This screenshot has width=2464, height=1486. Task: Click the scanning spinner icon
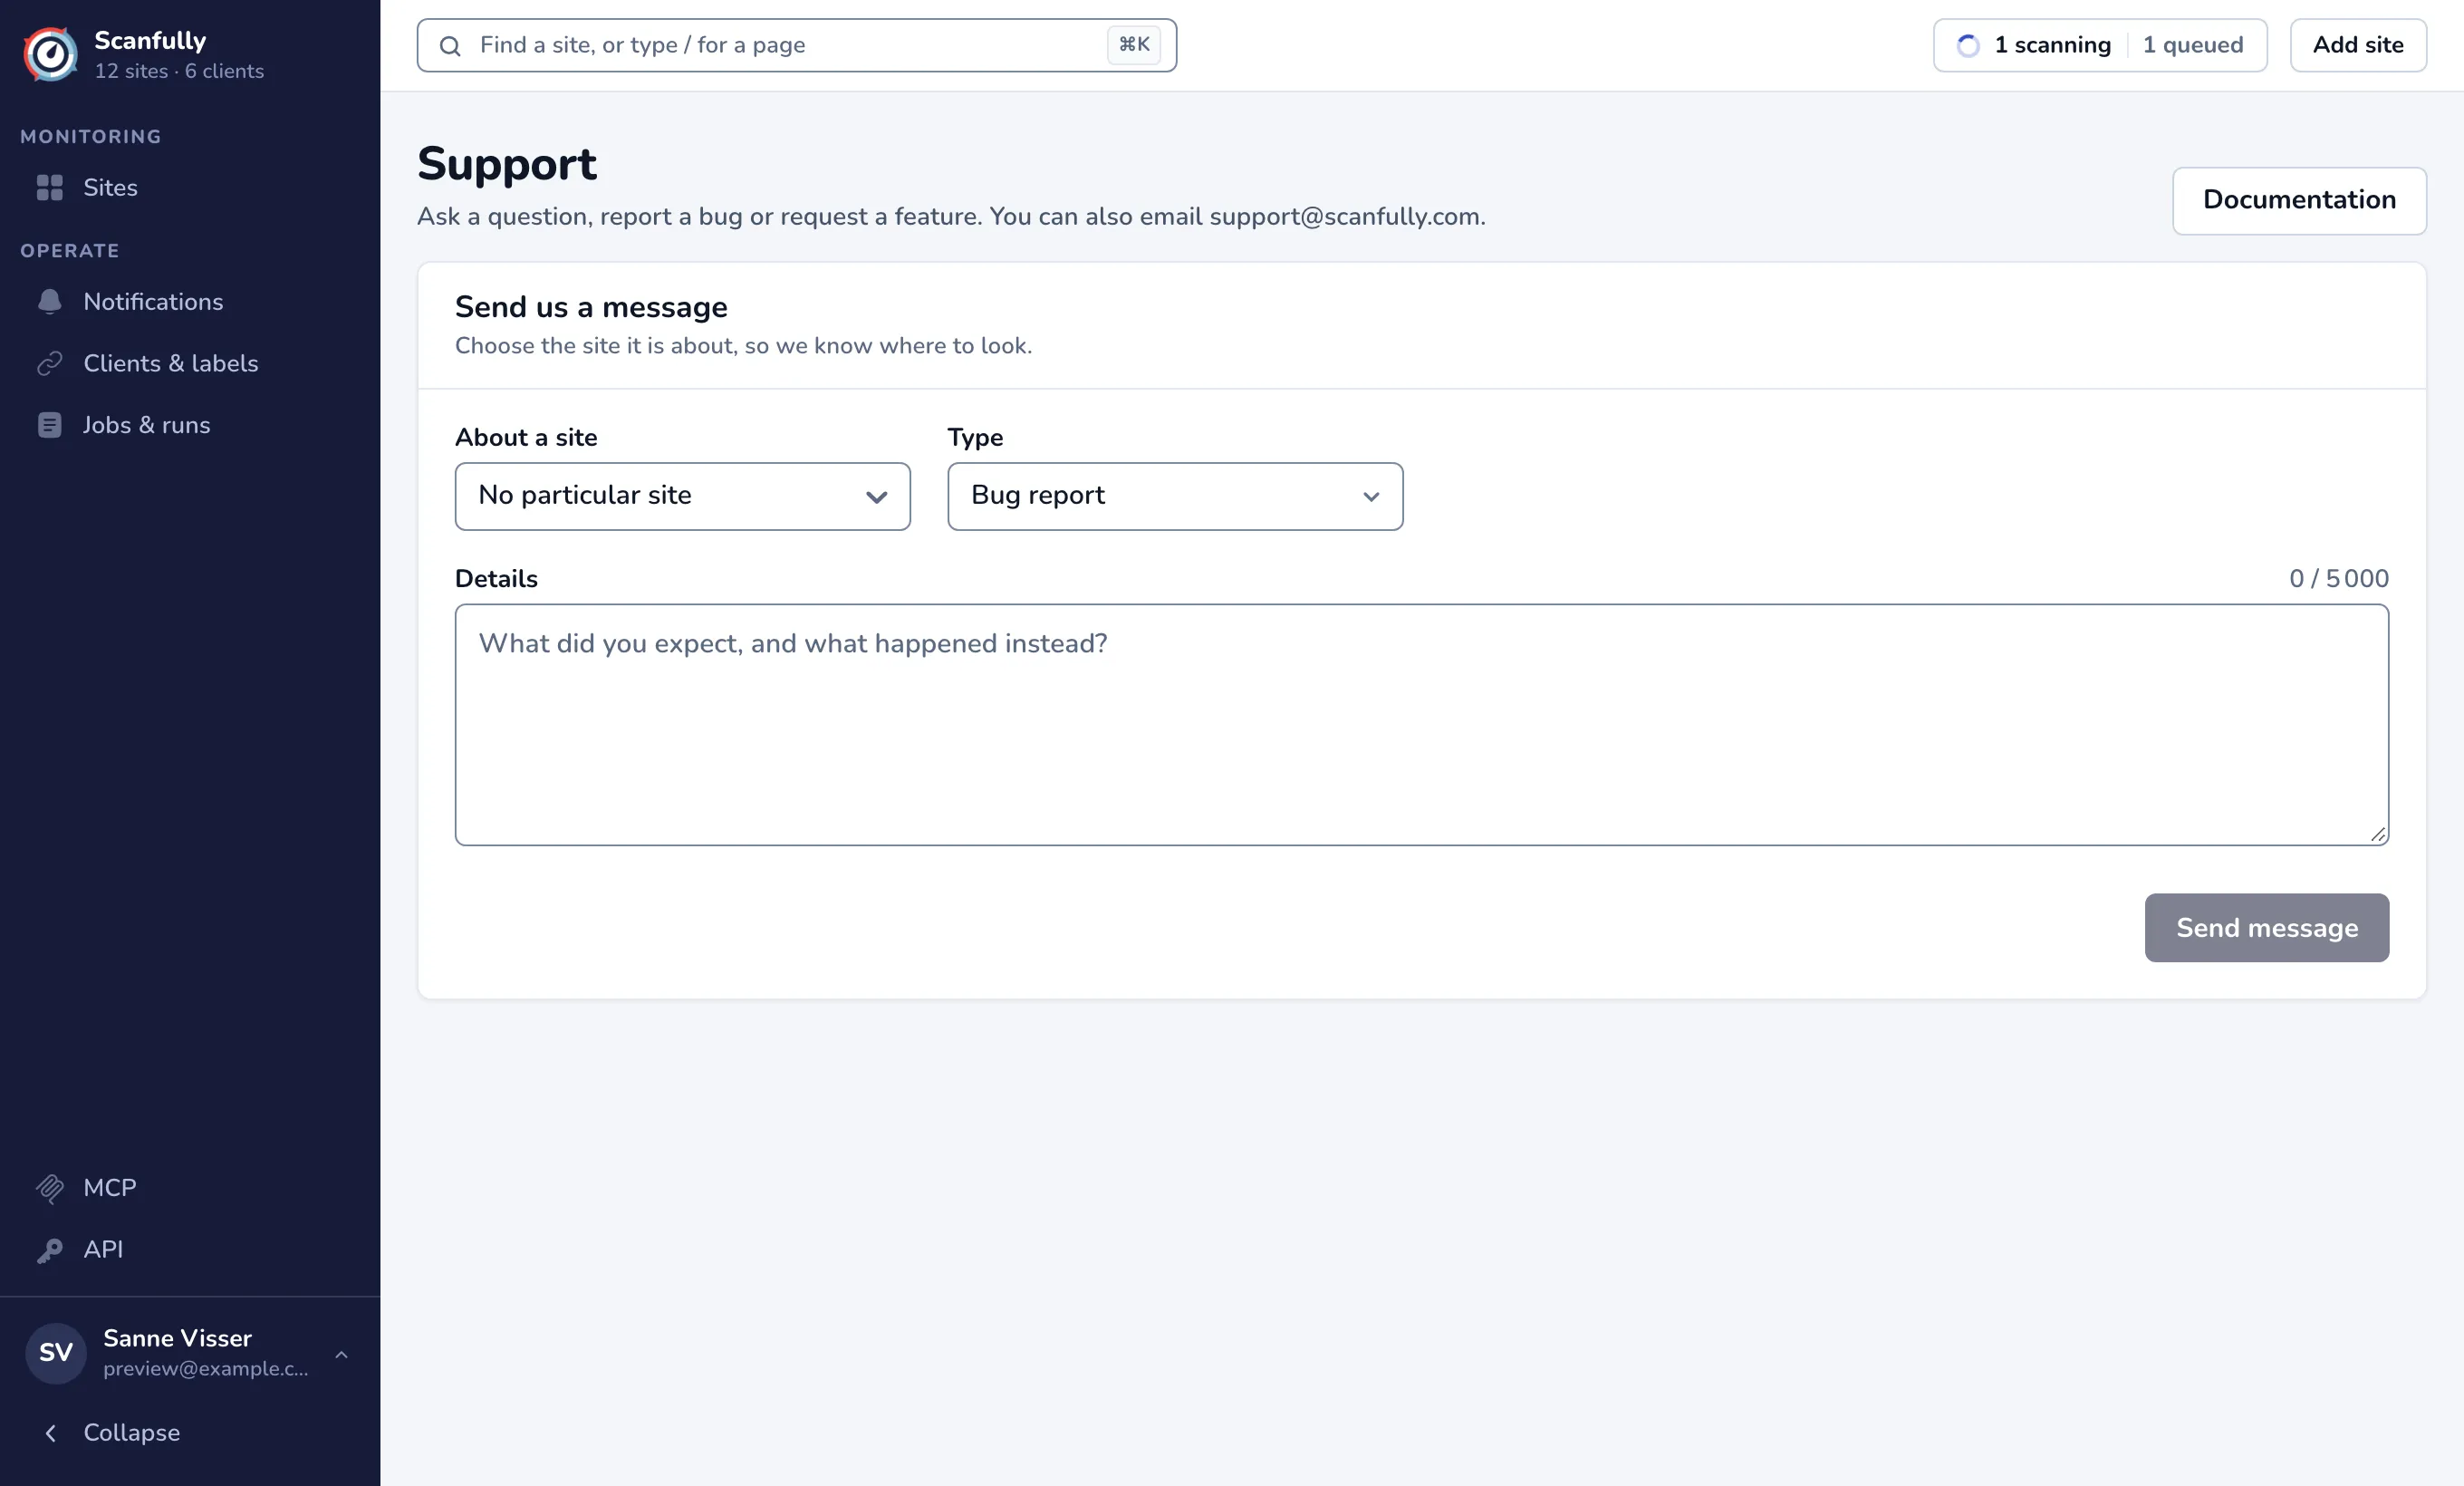coord(1967,46)
